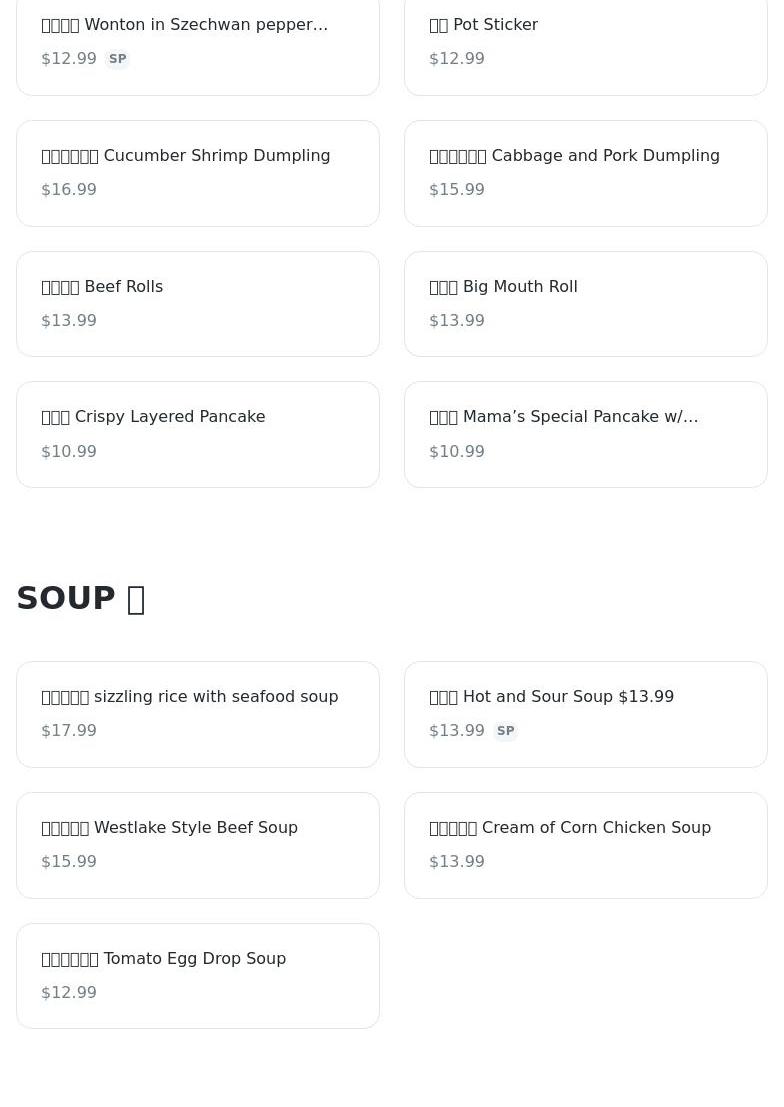Screen dimensions: 784x1107
Task: Click the SOUP section heading
Action: coord(81,599)
